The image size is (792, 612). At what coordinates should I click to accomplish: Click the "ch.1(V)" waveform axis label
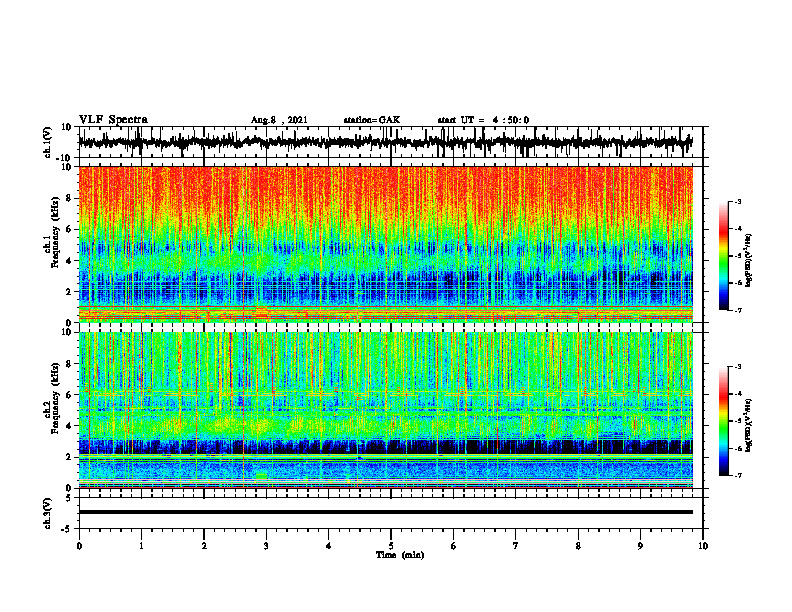[x=48, y=142]
